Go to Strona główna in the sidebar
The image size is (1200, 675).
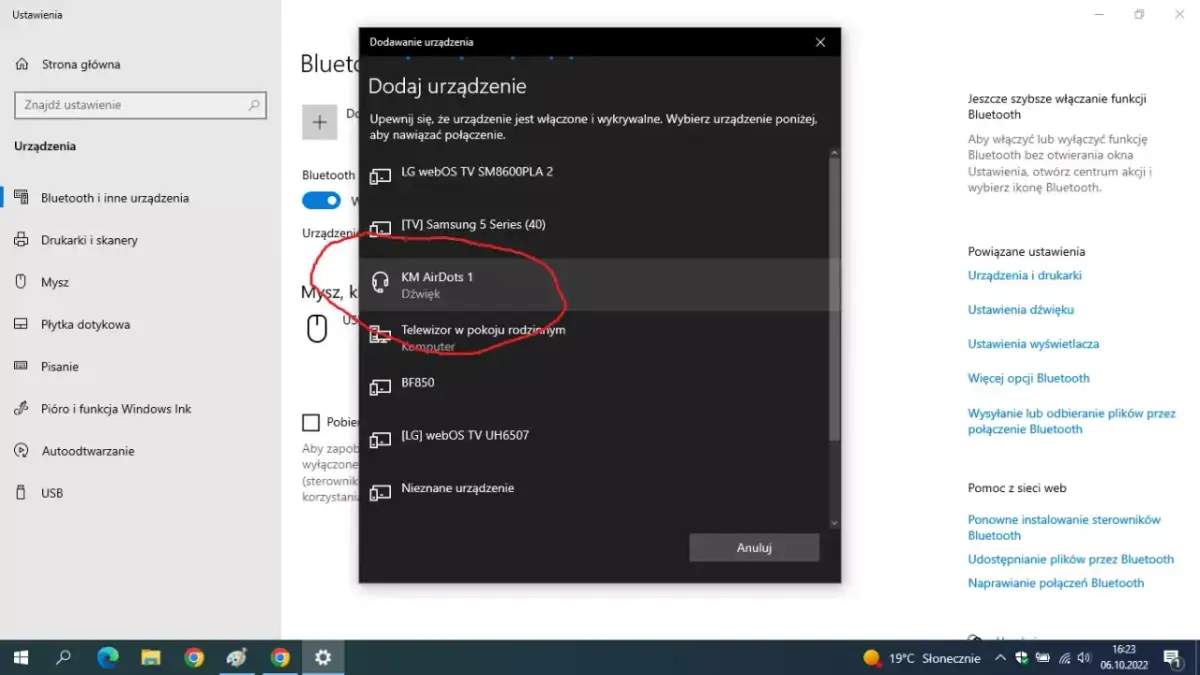pos(70,63)
